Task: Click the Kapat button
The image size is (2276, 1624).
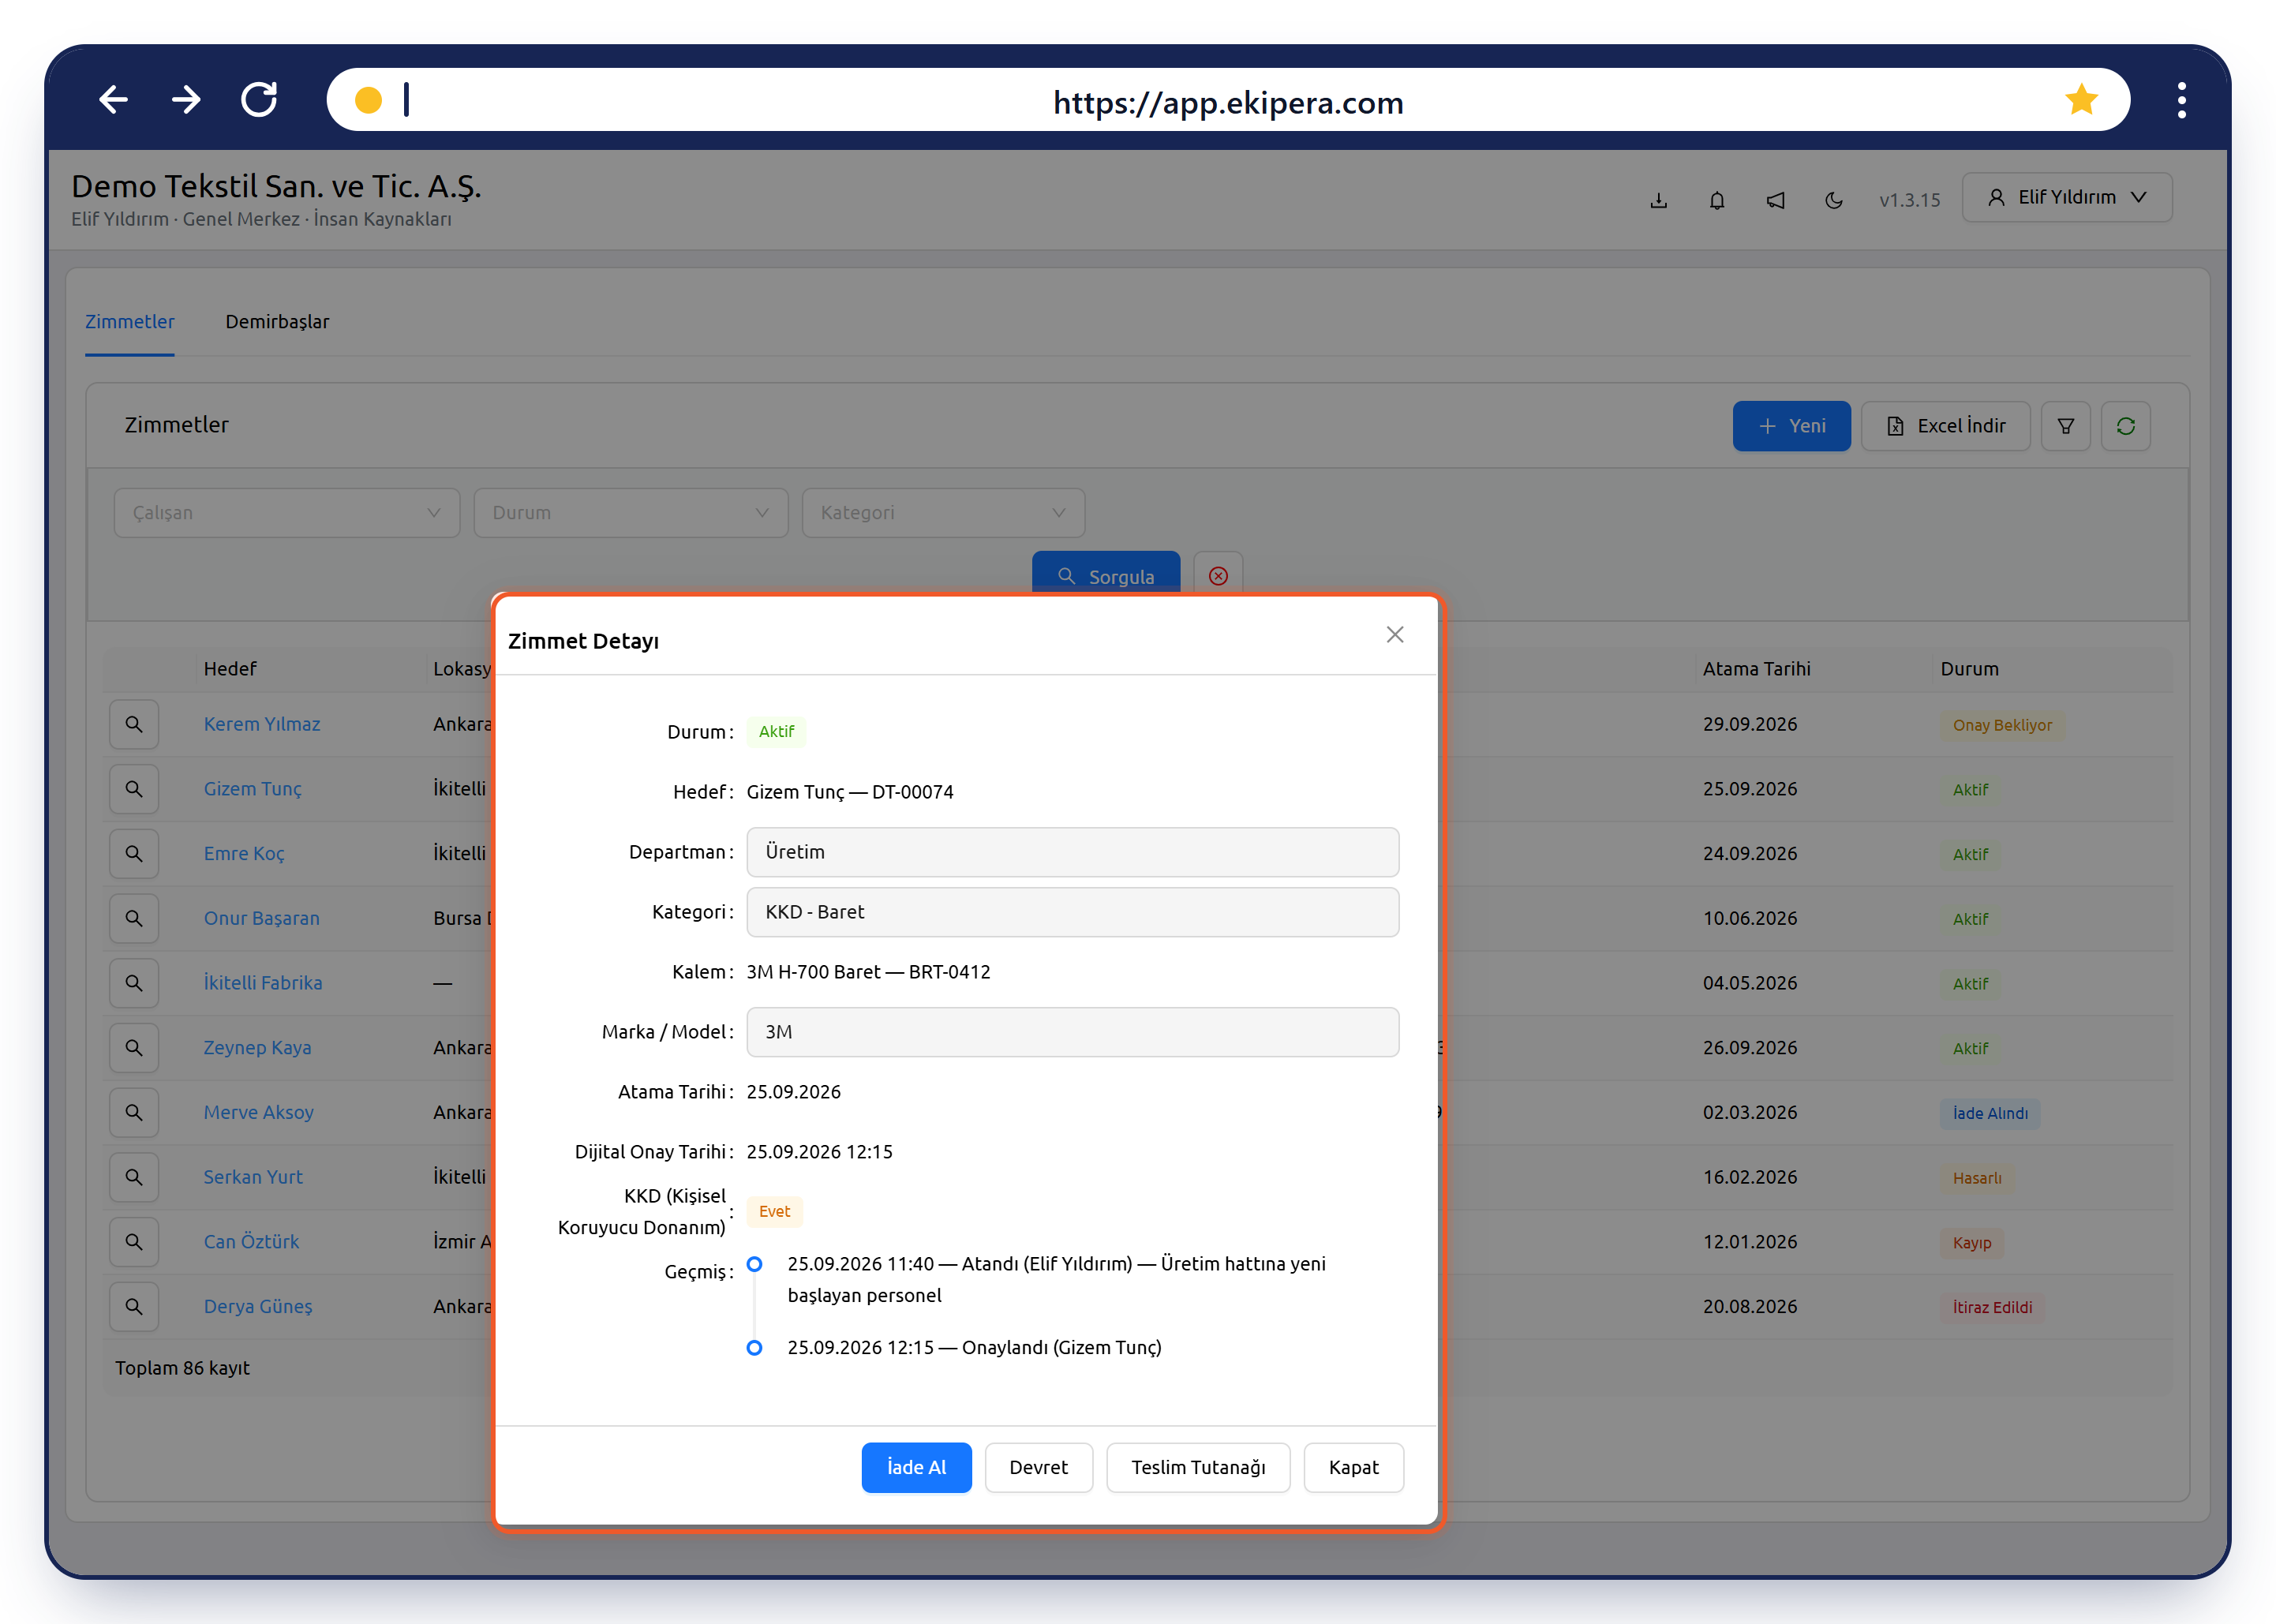Action: (x=1353, y=1467)
